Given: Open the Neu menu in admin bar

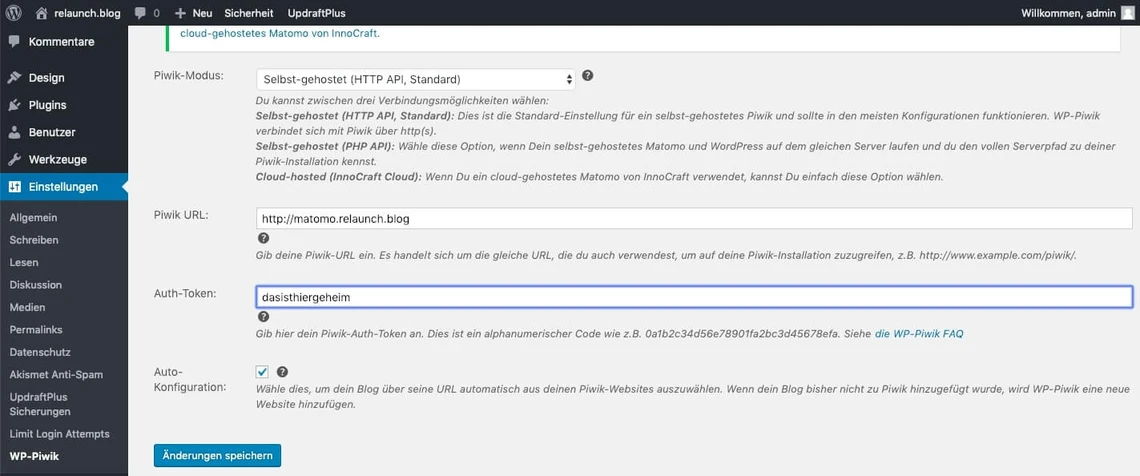Looking at the screenshot, I should 193,13.
